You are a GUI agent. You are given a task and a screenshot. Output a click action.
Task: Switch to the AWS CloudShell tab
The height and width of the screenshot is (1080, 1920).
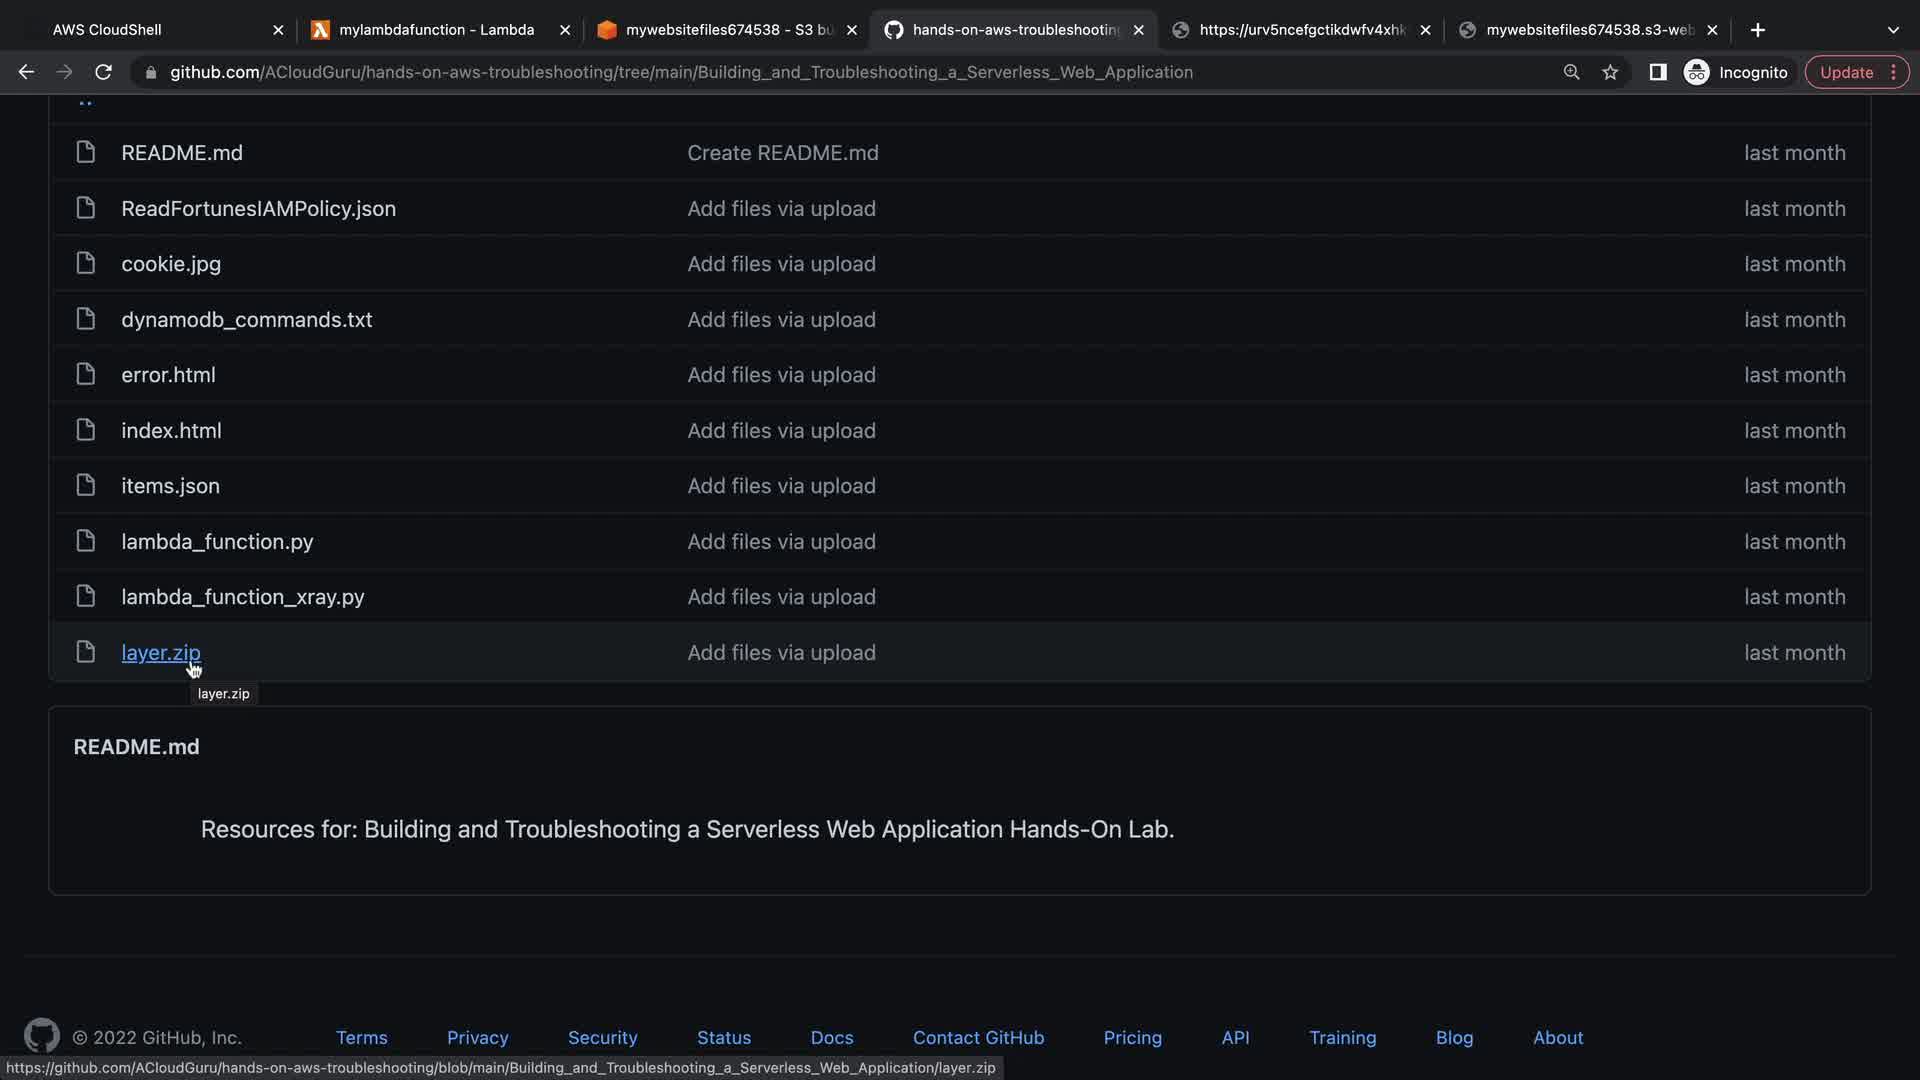[107, 30]
